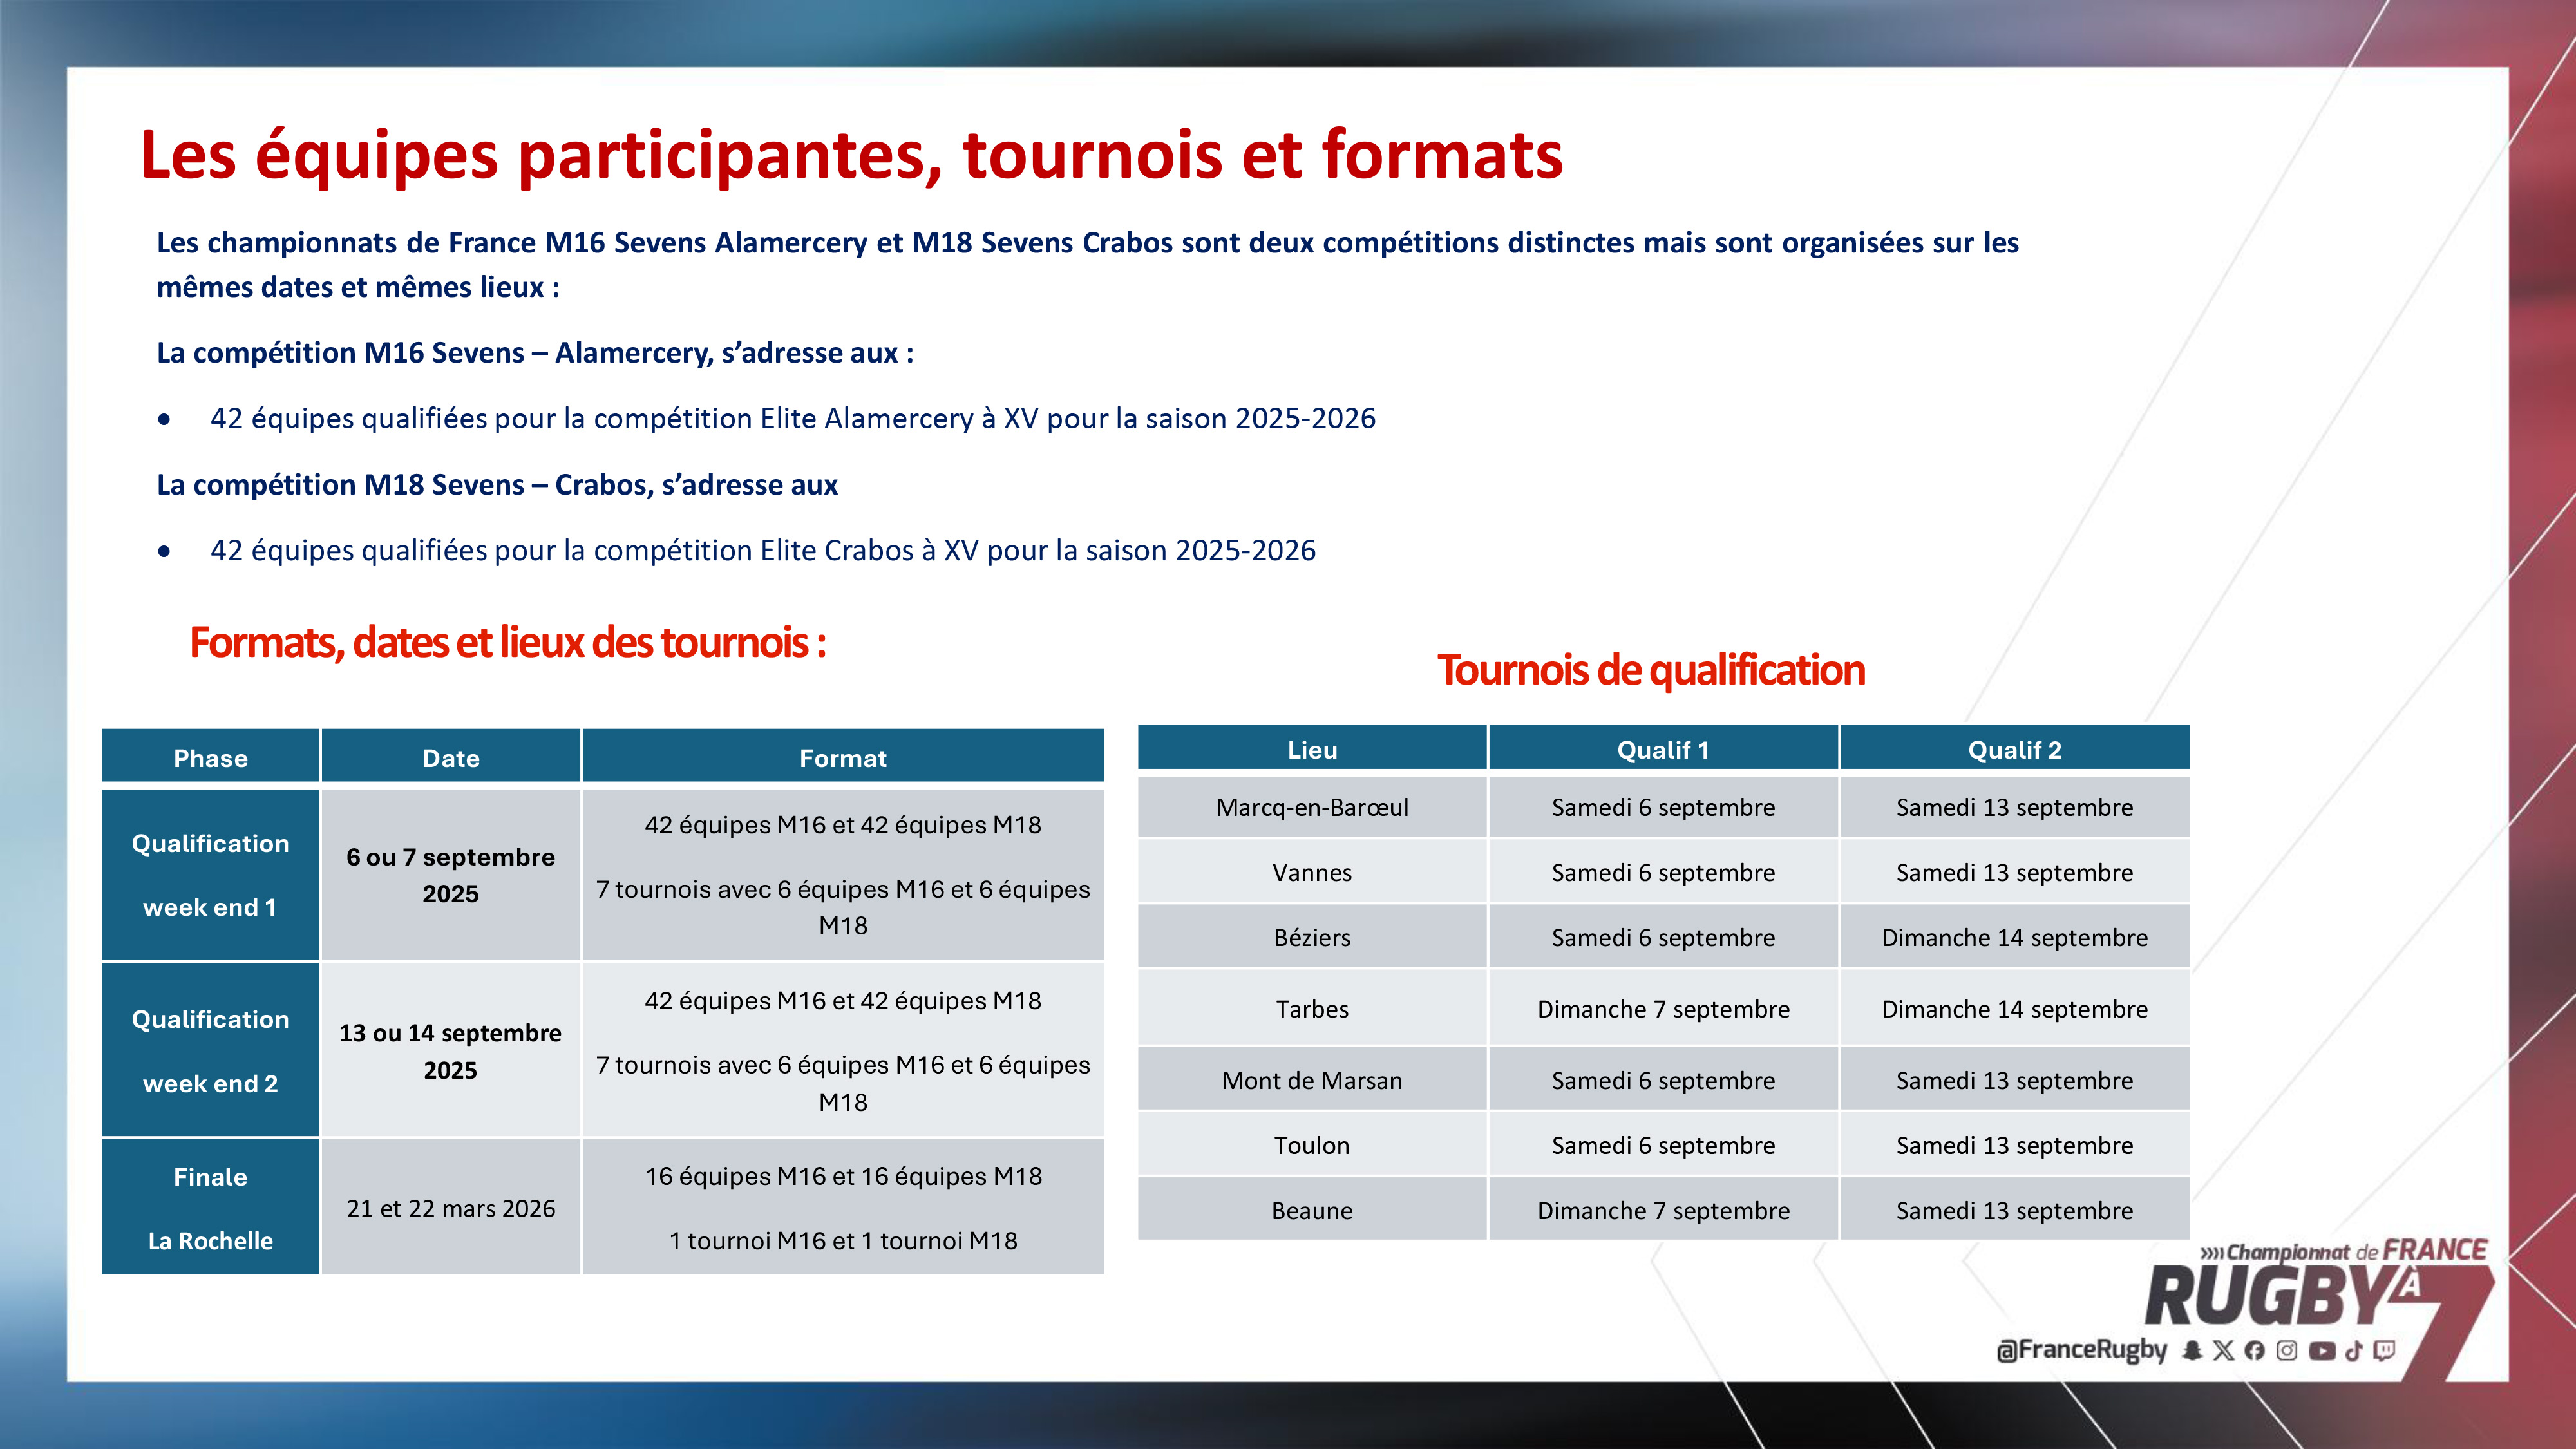Click Beaune's Qualif 1 'Dimanche 7 septembre'
The width and height of the screenshot is (2576, 1449).
point(1663,1210)
